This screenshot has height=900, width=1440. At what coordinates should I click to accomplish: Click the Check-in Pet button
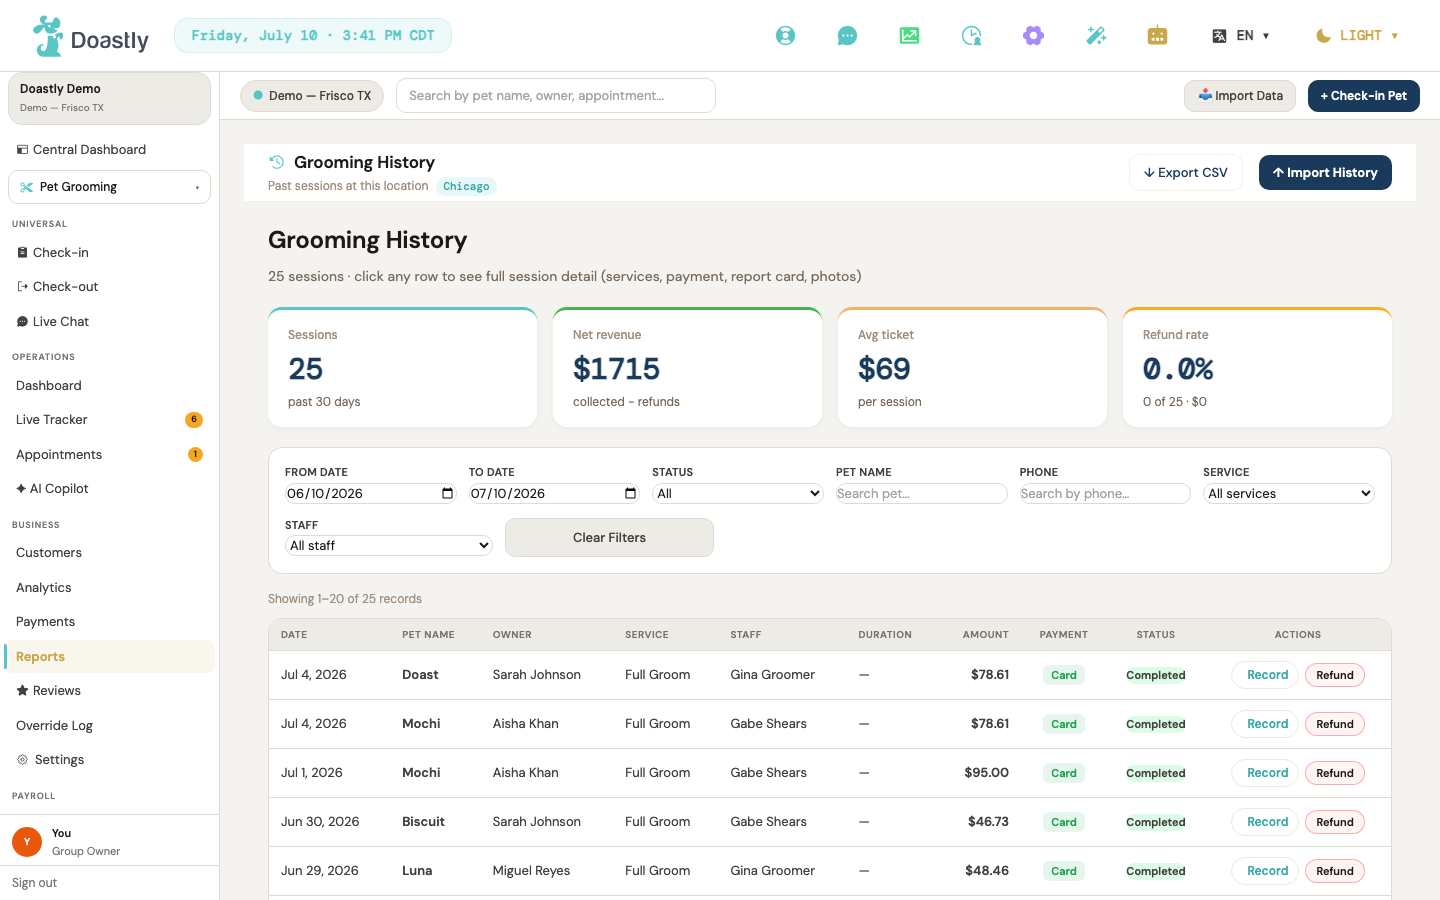1364,96
